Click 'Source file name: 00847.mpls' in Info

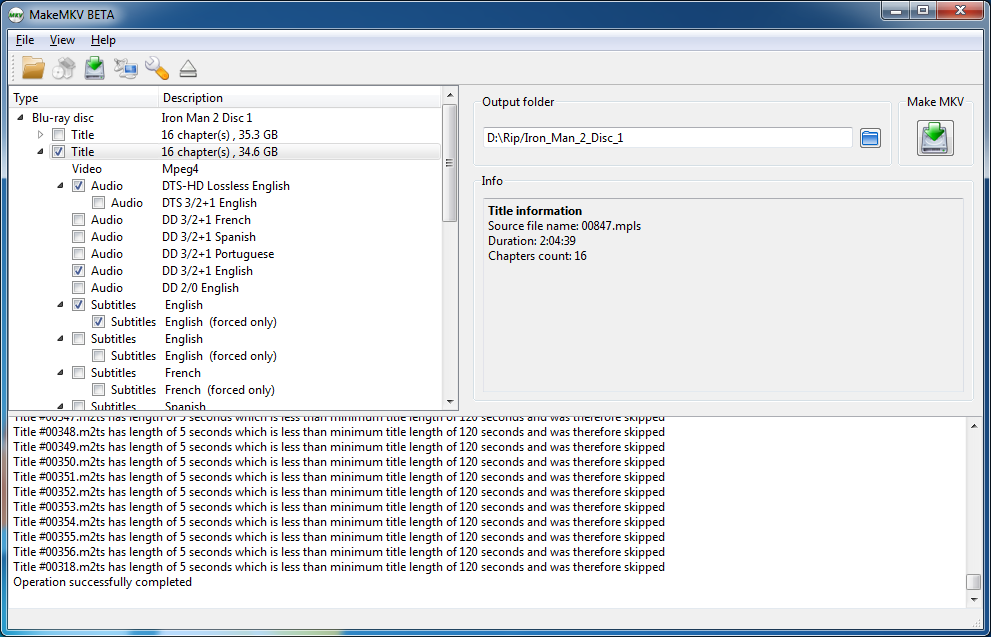[x=564, y=226]
